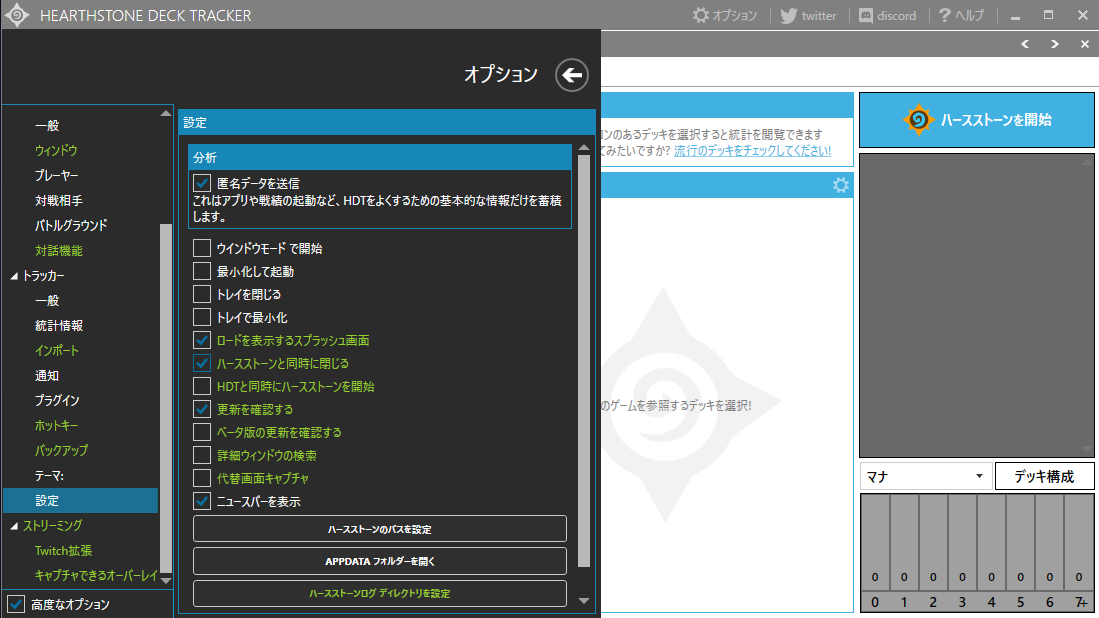Select 統計情報 in options sidebar
Viewport: 1099px width, 618px height.
(x=59, y=326)
